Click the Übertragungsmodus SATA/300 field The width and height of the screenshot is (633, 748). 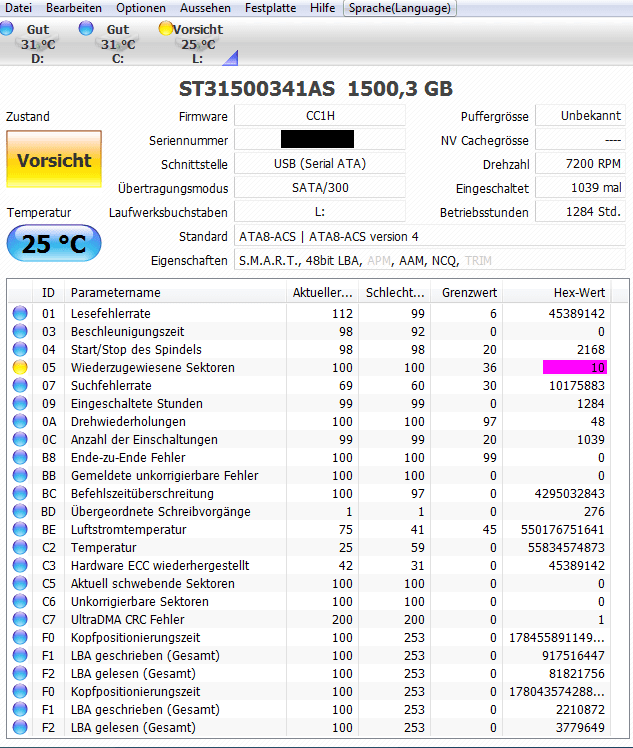(x=320, y=187)
